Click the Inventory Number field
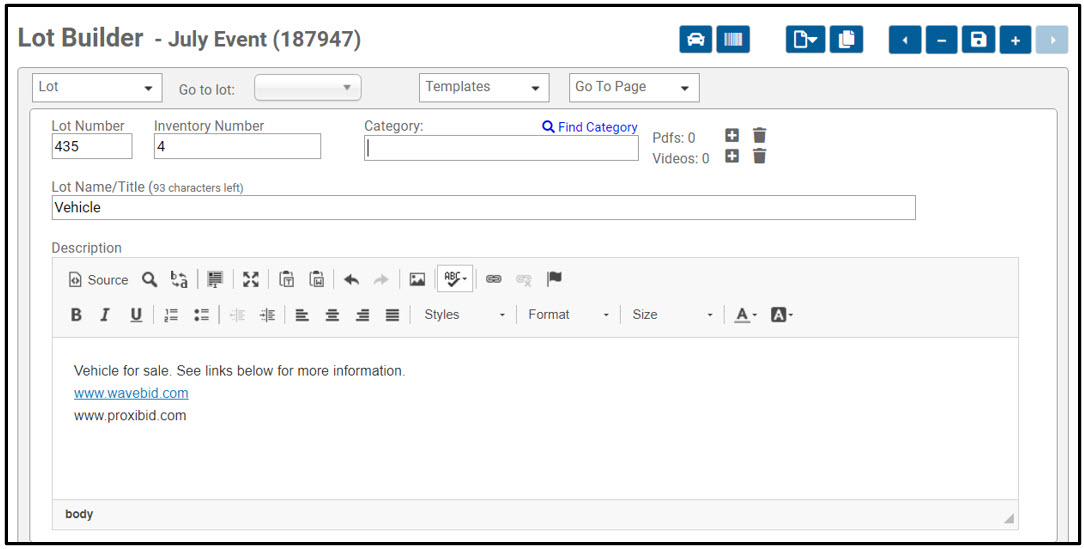Image resolution: width=1084 pixels, height=549 pixels. (237, 147)
